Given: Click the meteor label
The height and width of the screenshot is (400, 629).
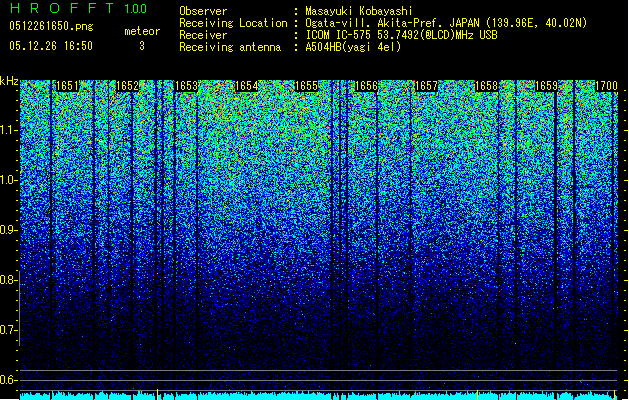Looking at the screenshot, I should pos(142,31).
